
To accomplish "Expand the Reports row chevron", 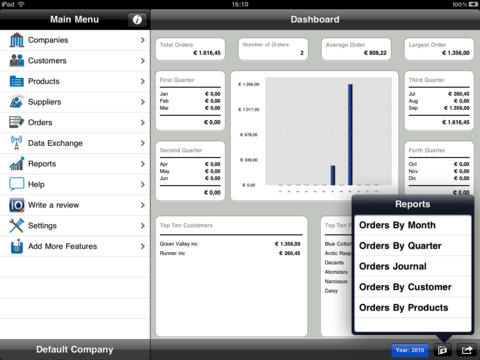I will pyautogui.click(x=143, y=164).
